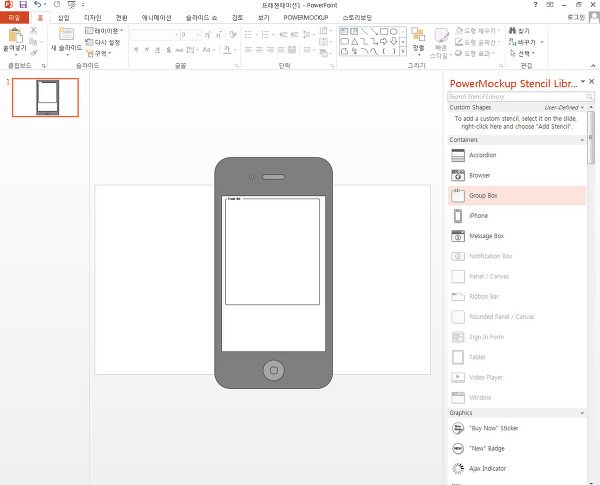Undo the last action

(x=37, y=5)
